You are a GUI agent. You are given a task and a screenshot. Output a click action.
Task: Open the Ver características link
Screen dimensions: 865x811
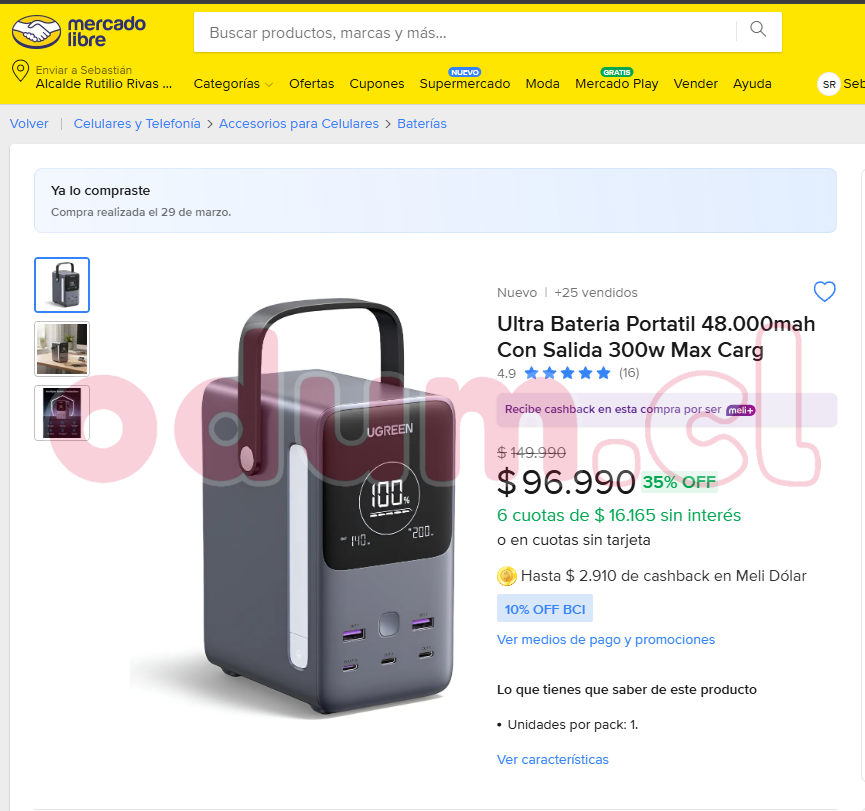(553, 760)
